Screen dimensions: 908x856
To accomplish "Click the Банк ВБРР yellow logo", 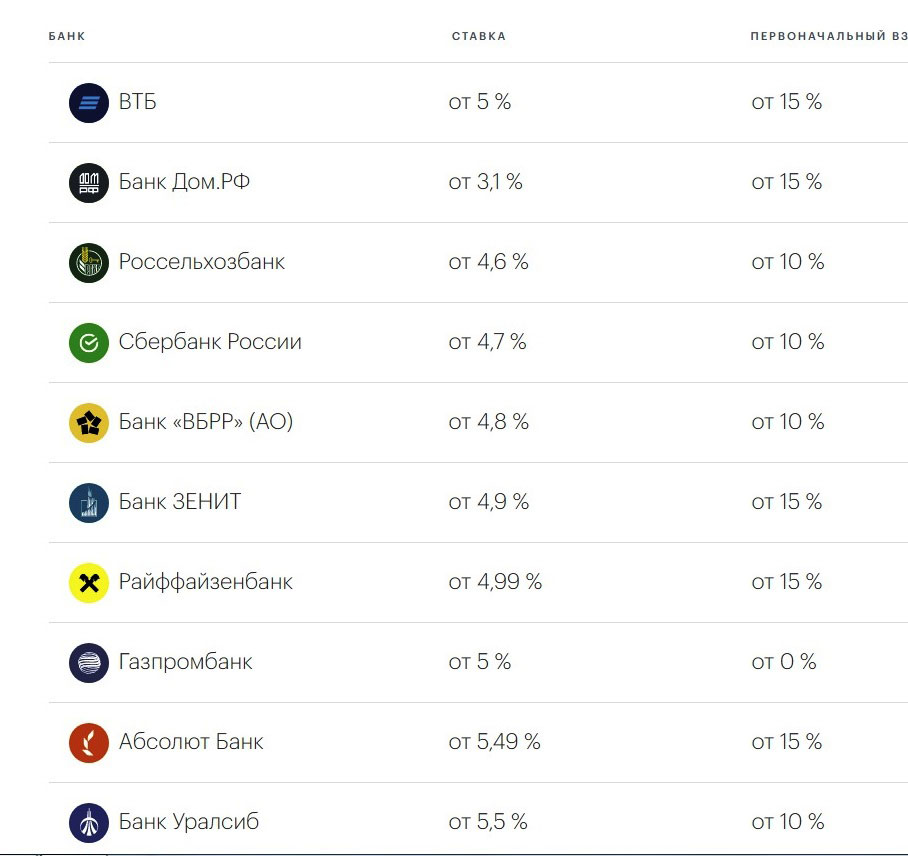I will (x=89, y=422).
